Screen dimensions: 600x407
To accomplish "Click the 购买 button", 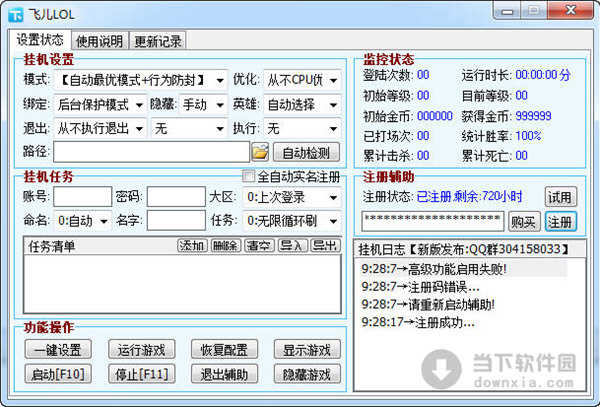I will click(x=524, y=221).
